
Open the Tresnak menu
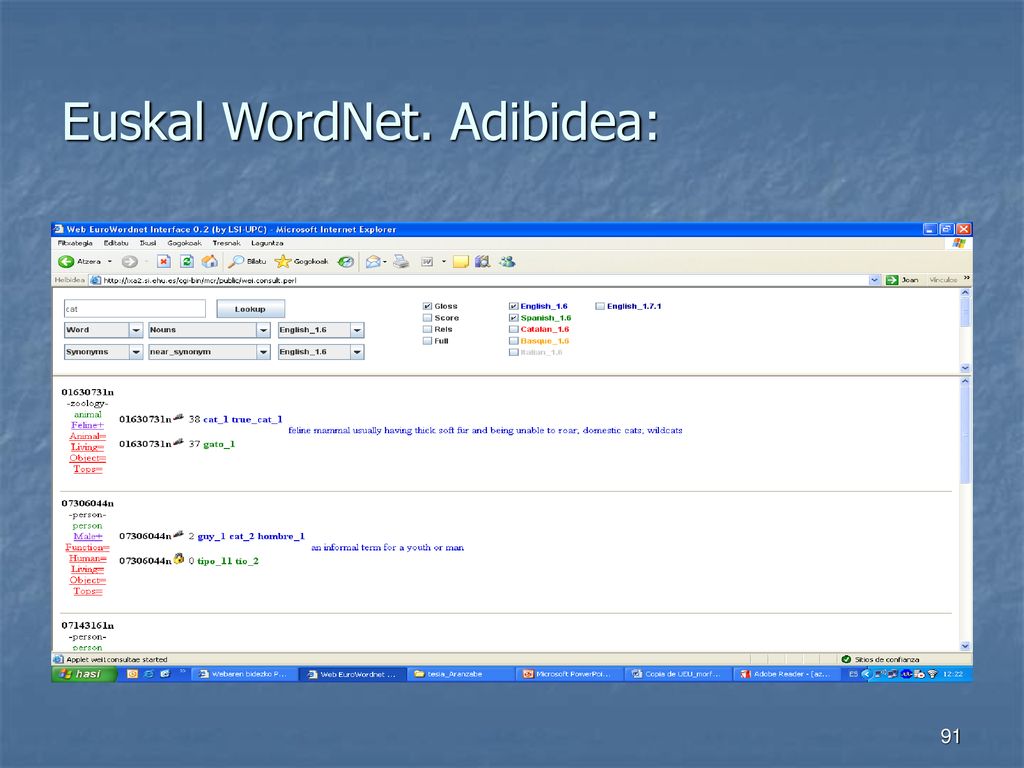pyautogui.click(x=227, y=243)
